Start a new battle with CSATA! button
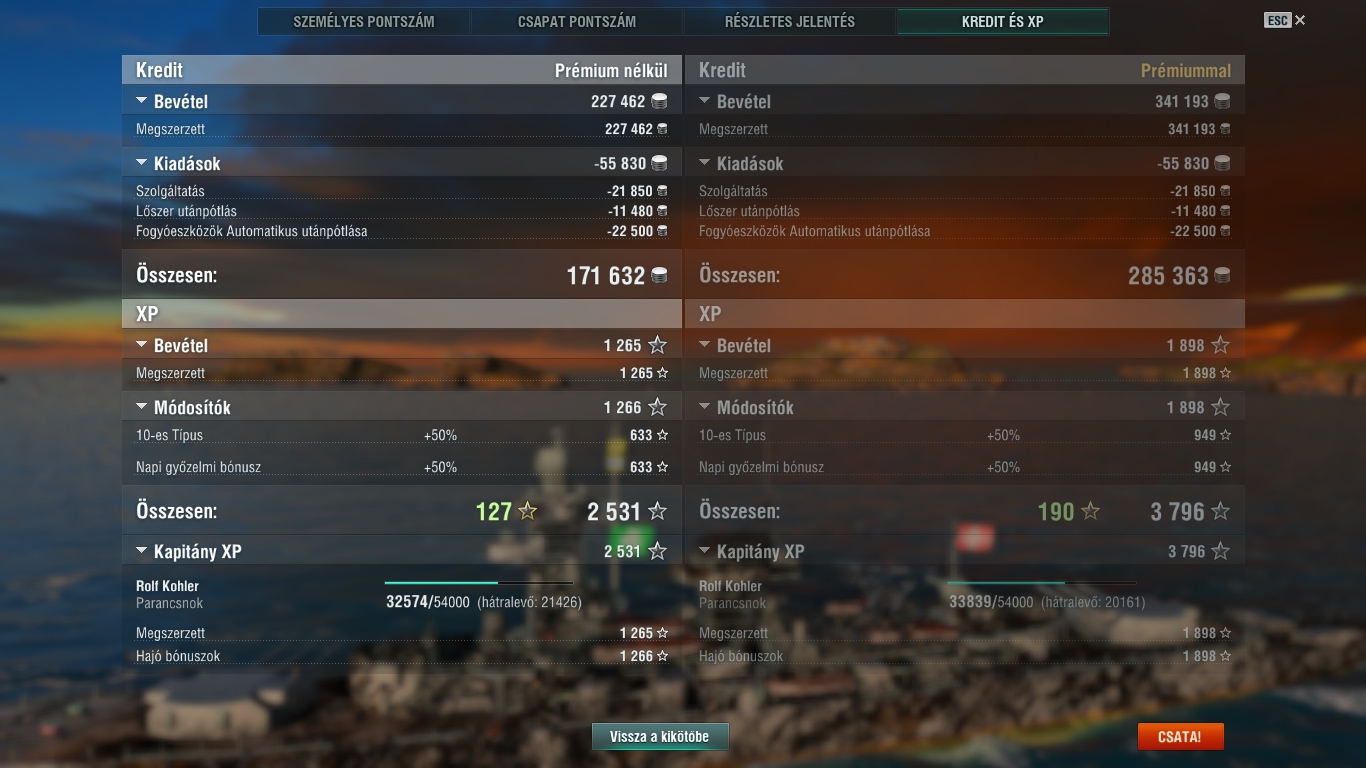1366x768 pixels. coord(1180,737)
